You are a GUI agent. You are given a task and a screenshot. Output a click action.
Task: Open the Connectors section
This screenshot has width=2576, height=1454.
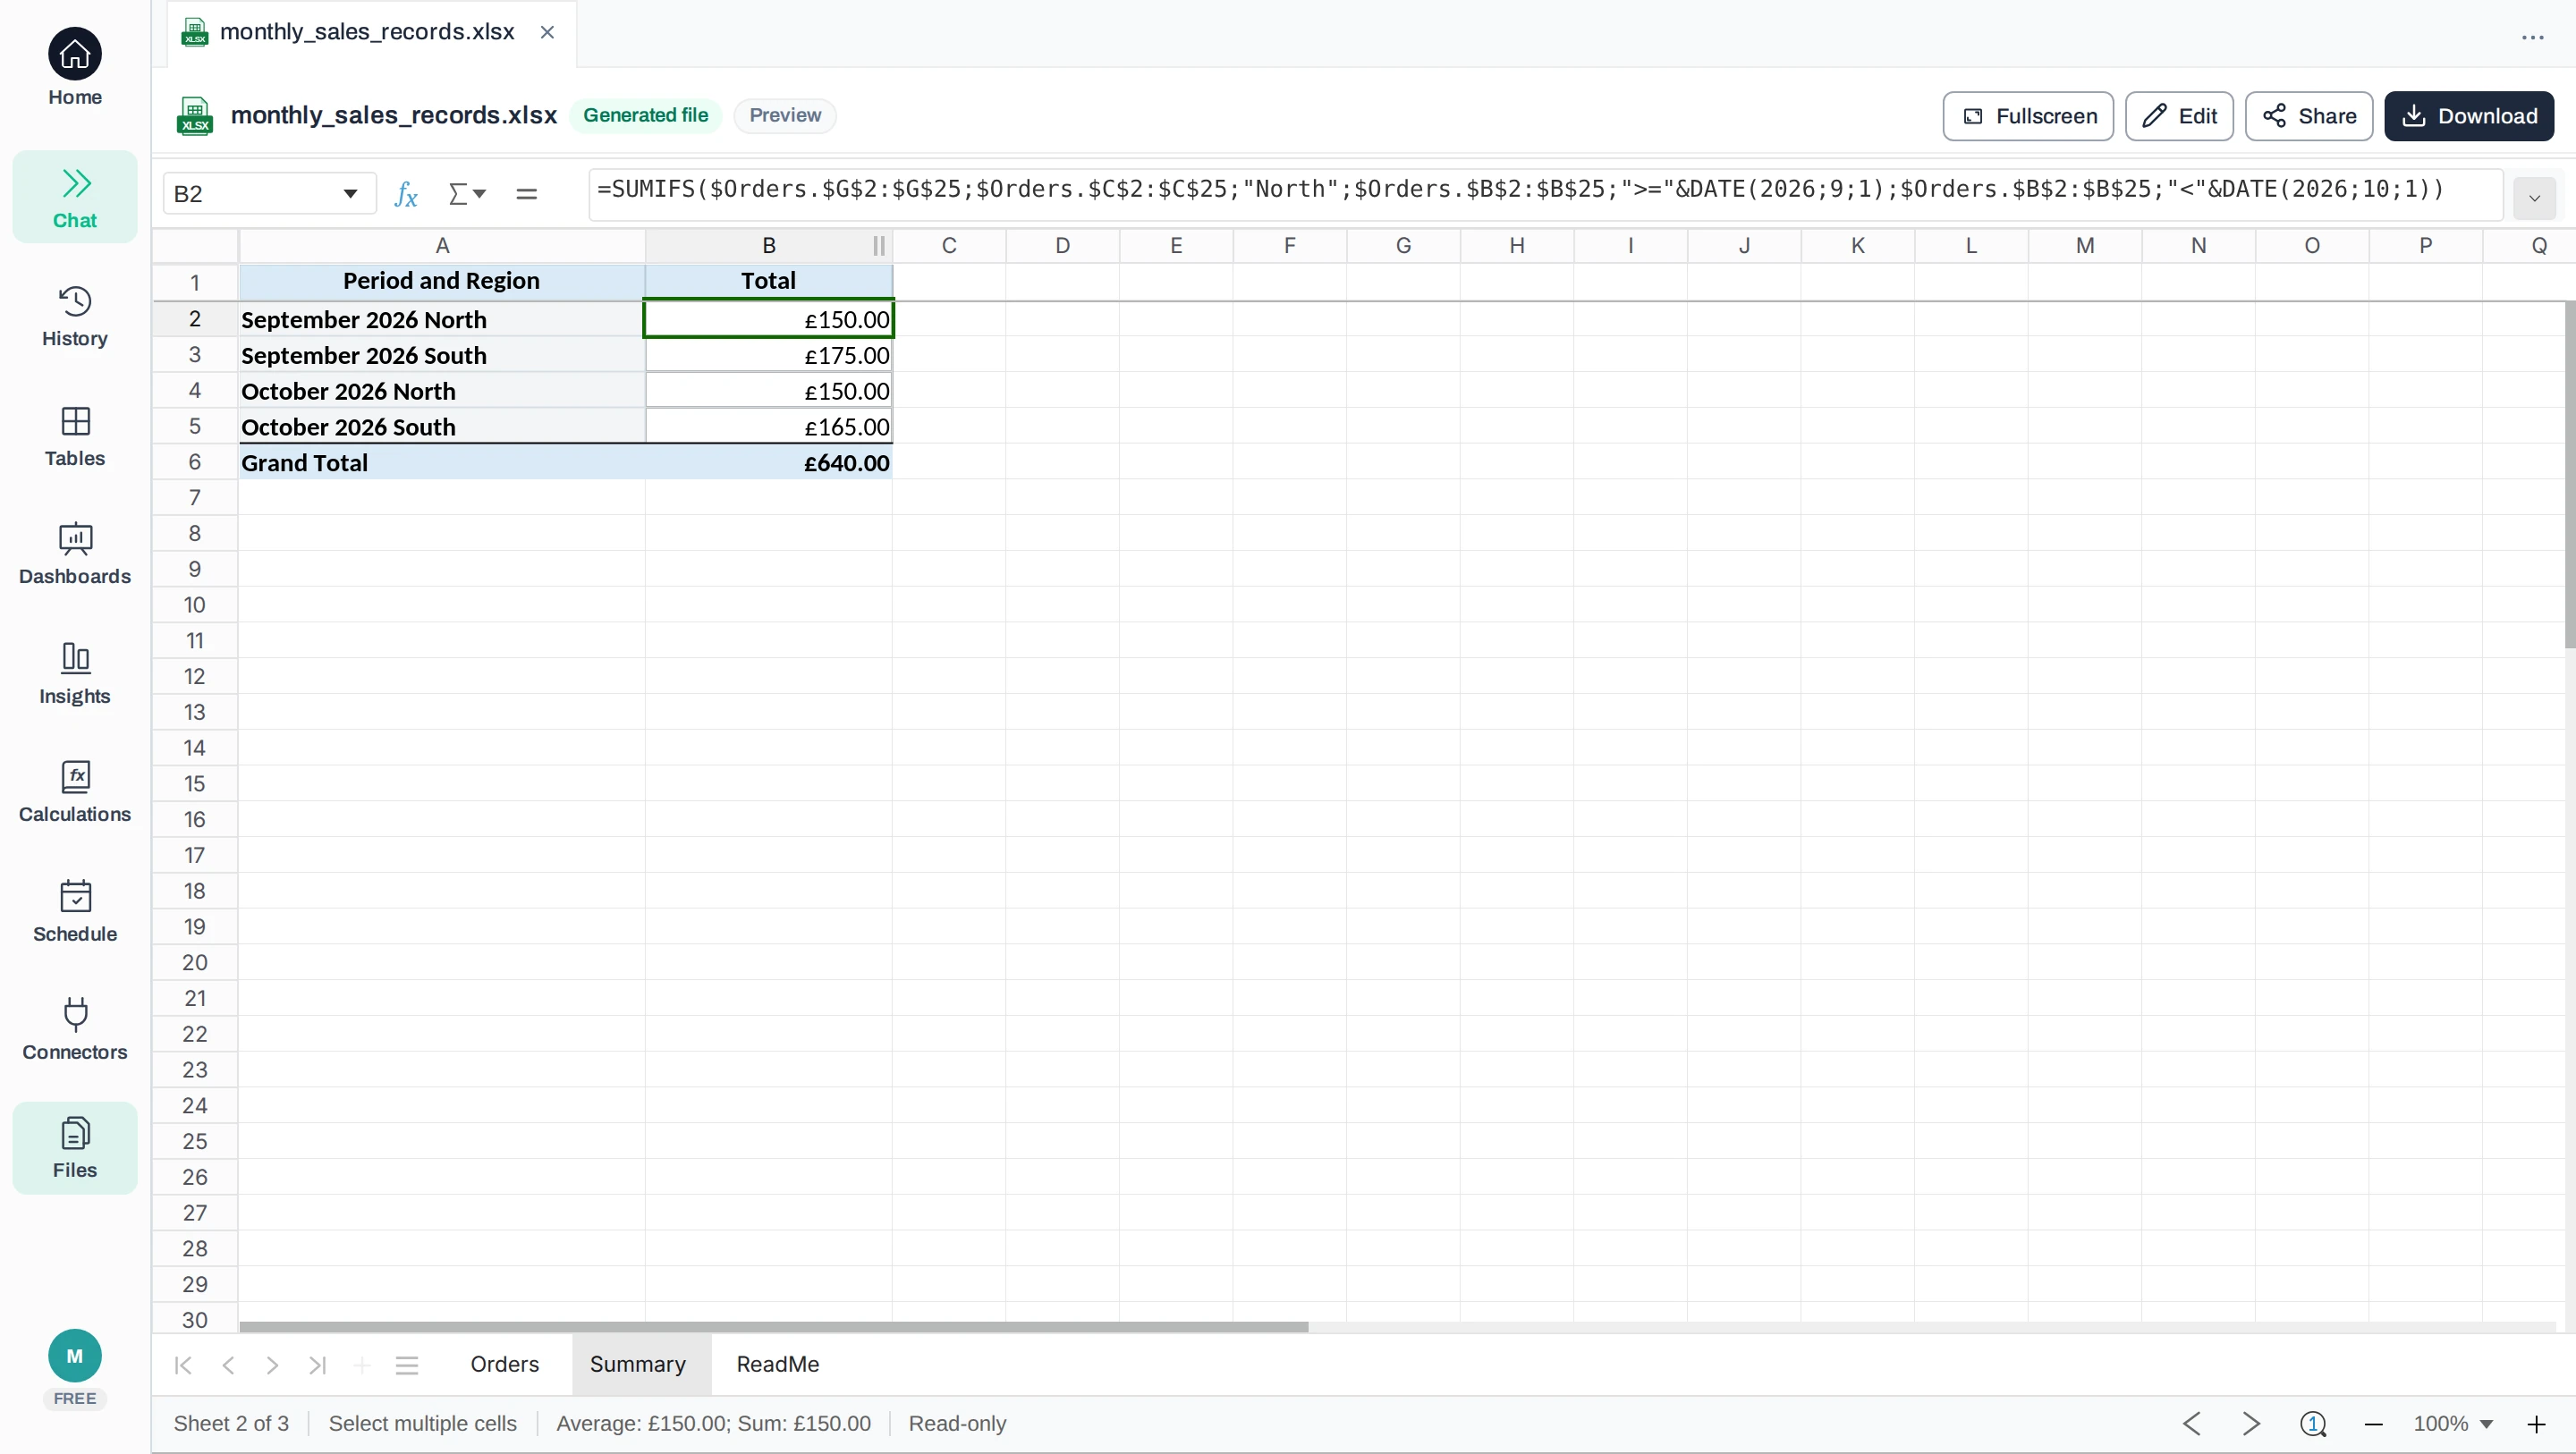click(x=75, y=1029)
